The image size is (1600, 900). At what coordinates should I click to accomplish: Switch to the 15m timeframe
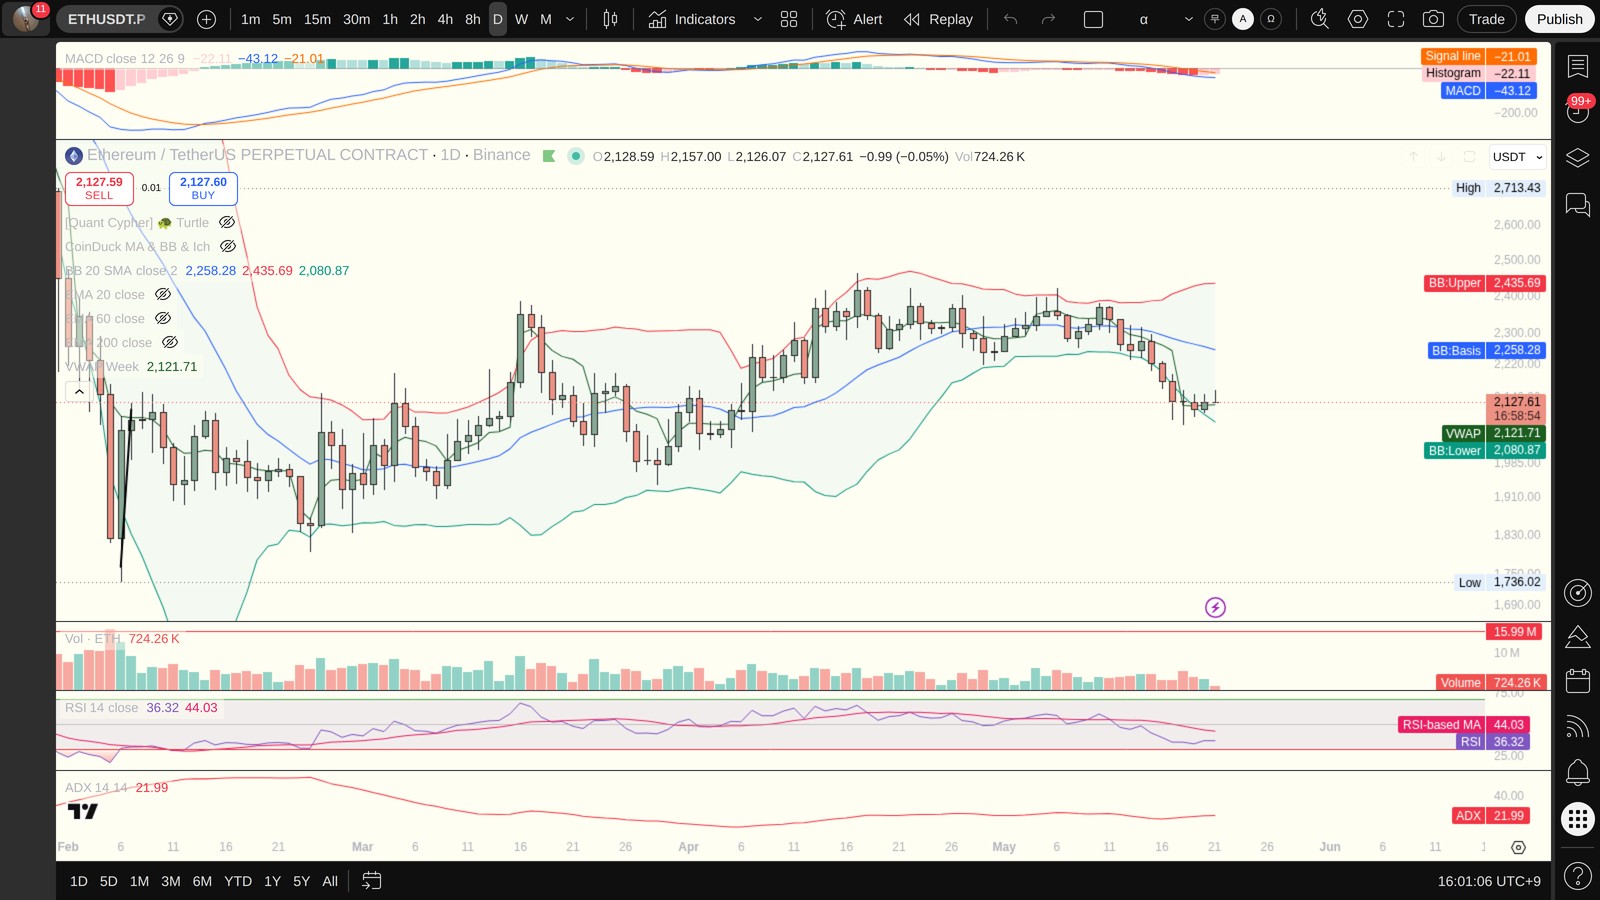pos(317,19)
